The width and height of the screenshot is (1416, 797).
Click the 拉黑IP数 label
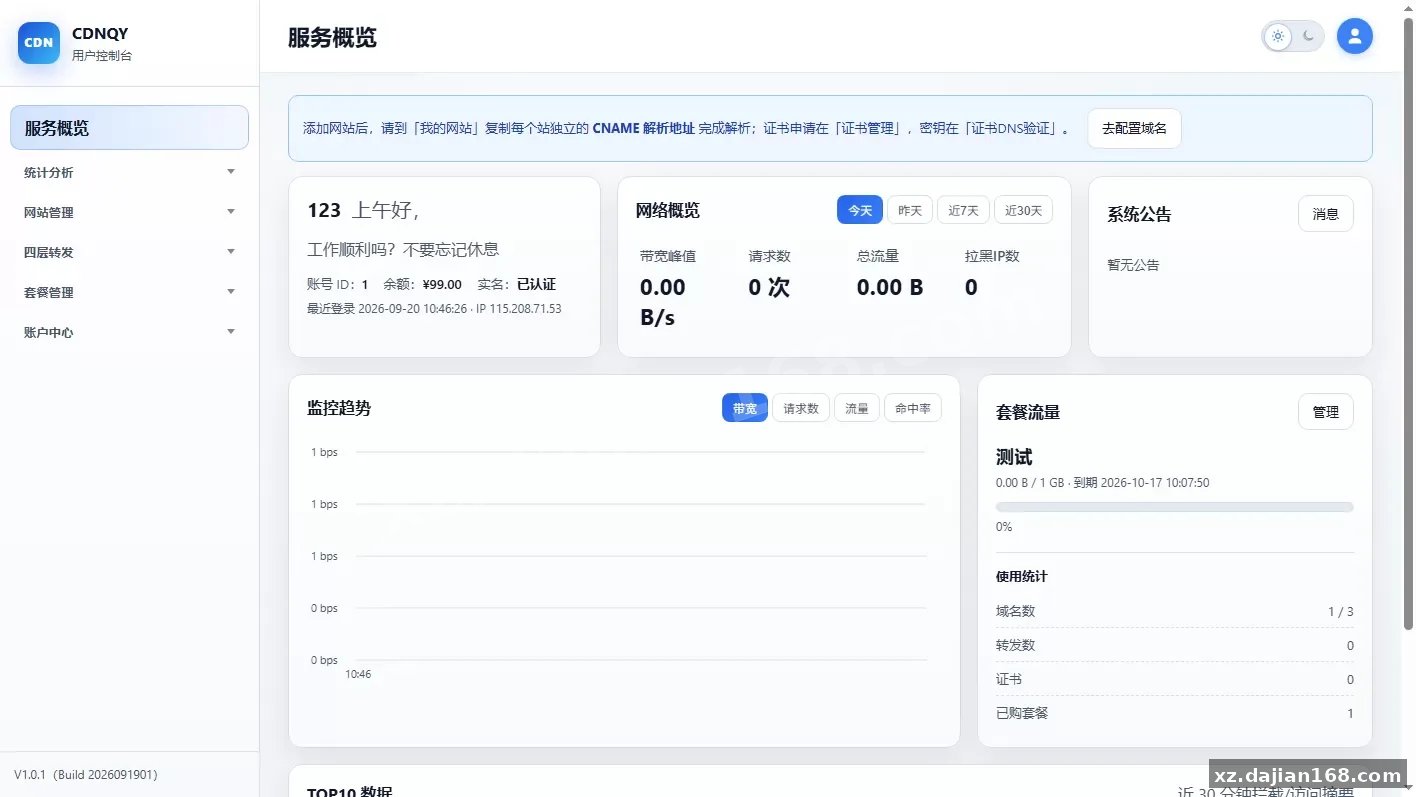pos(992,256)
